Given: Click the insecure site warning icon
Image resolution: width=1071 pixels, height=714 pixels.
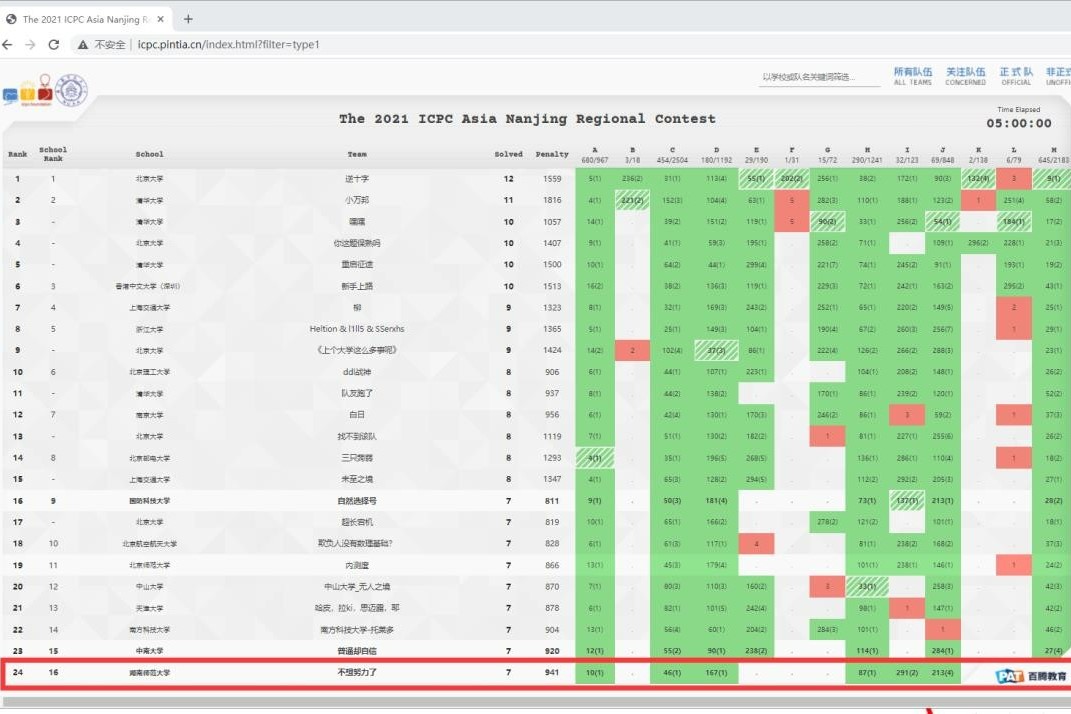Looking at the screenshot, I should click(84, 45).
